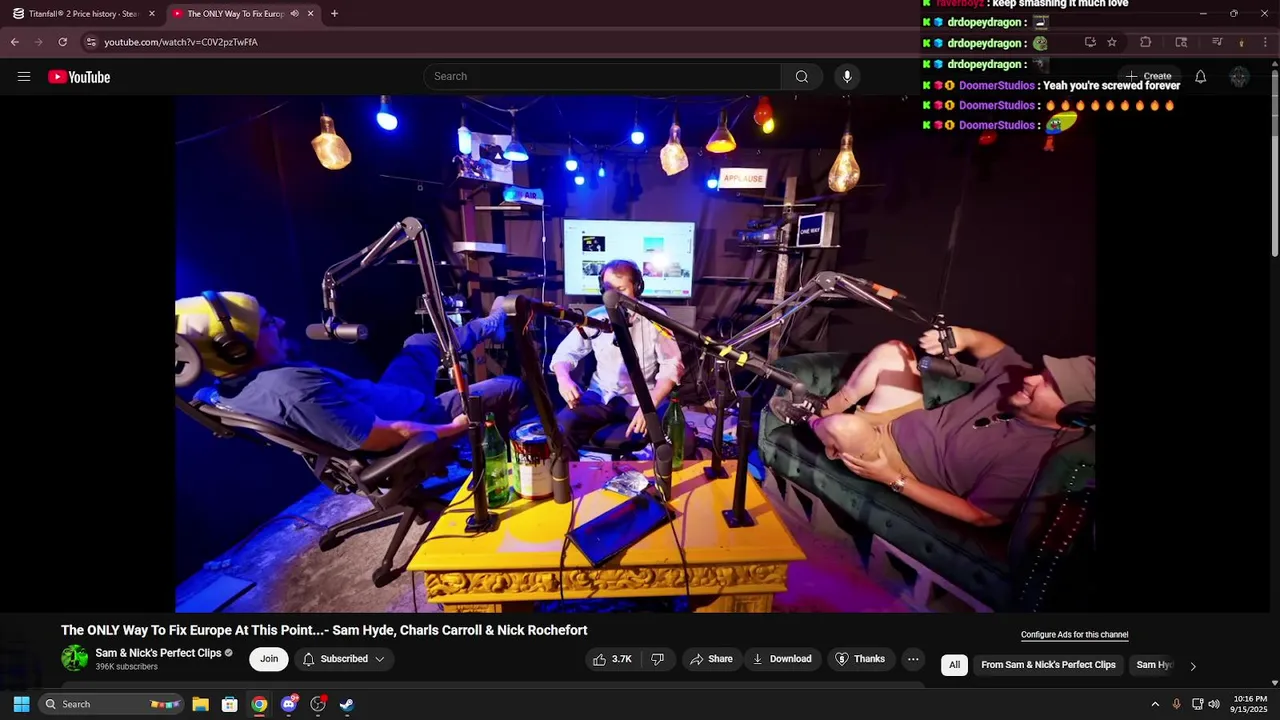Open the YouTube guide hamburger menu
This screenshot has height=720, width=1280.
tap(24, 77)
